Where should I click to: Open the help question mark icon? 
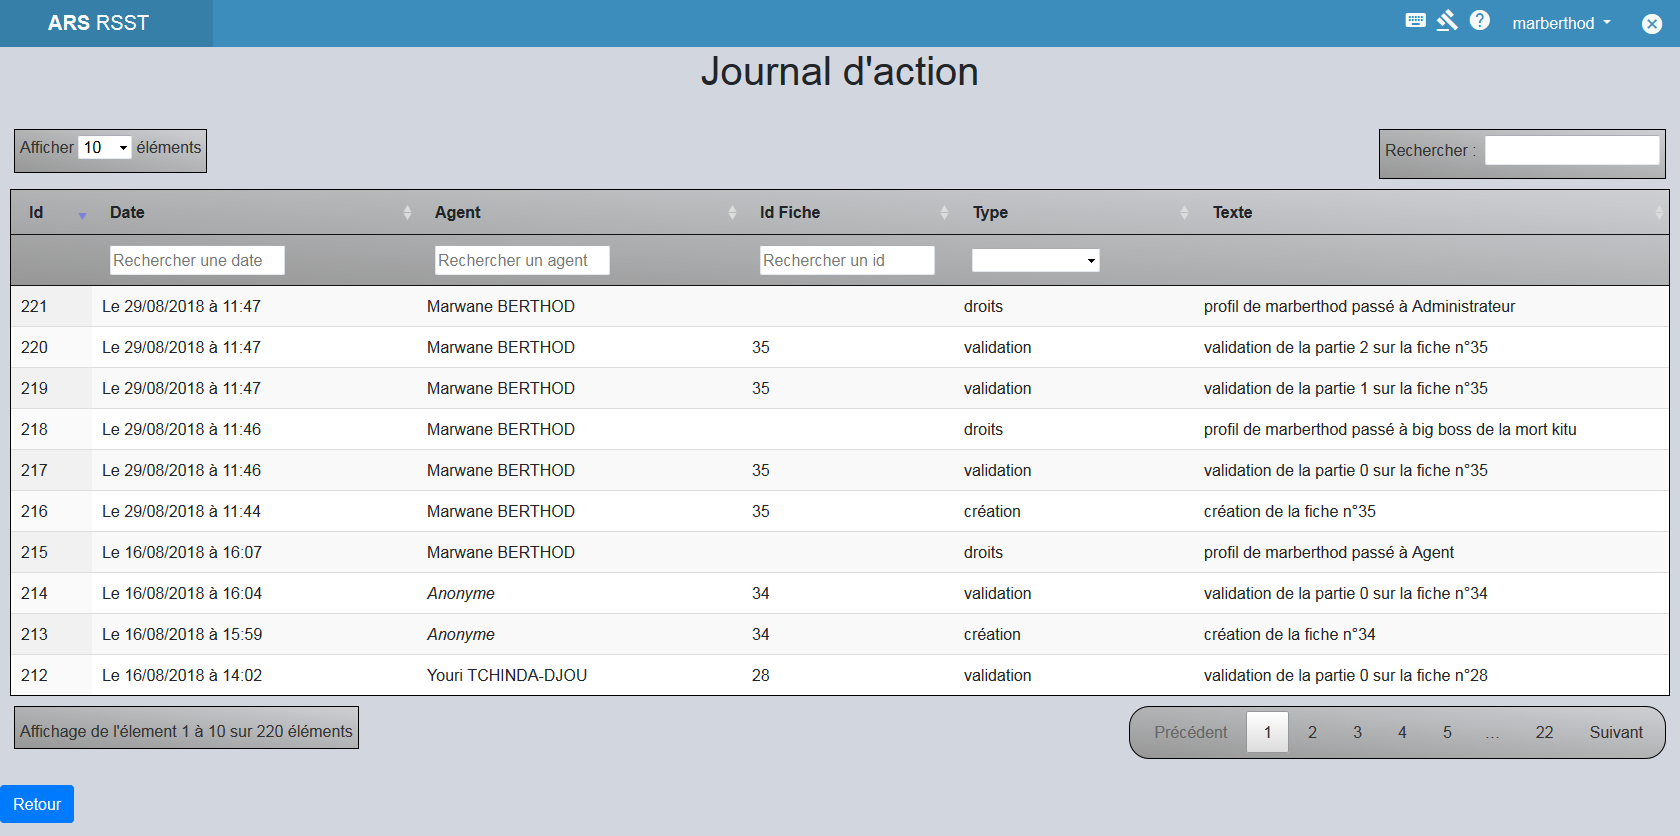tap(1480, 20)
